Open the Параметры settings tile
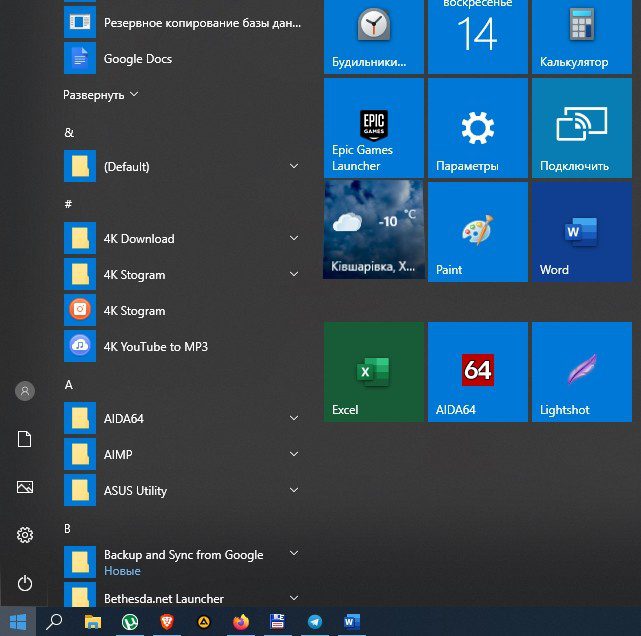 pyautogui.click(x=477, y=128)
